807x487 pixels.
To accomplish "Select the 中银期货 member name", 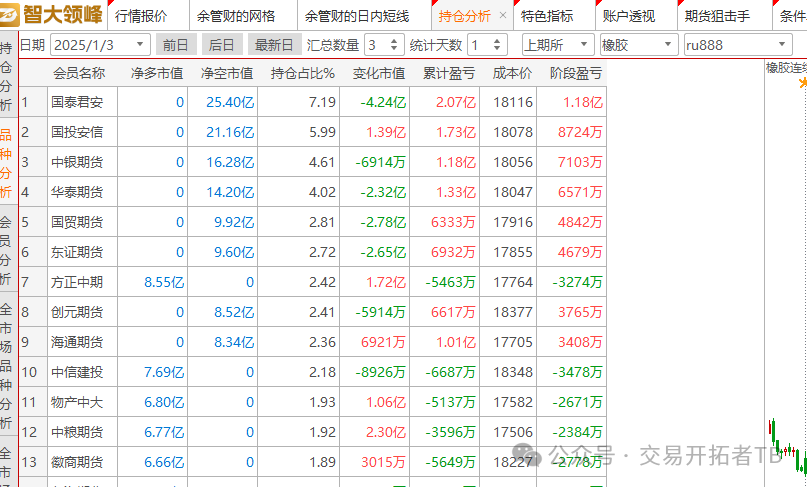I will (x=77, y=162).
